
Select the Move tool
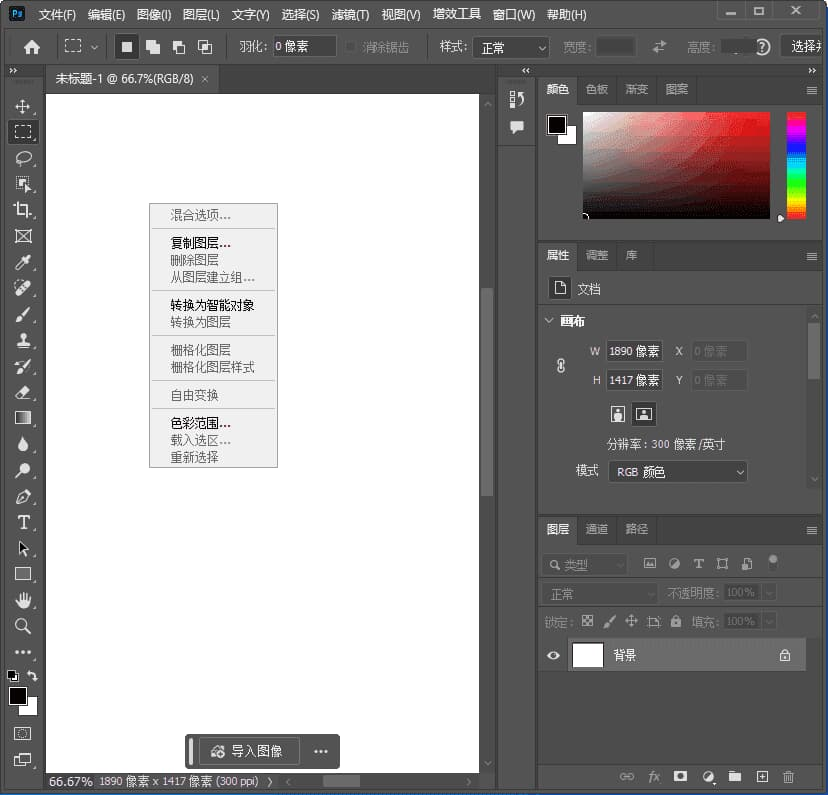pos(23,105)
